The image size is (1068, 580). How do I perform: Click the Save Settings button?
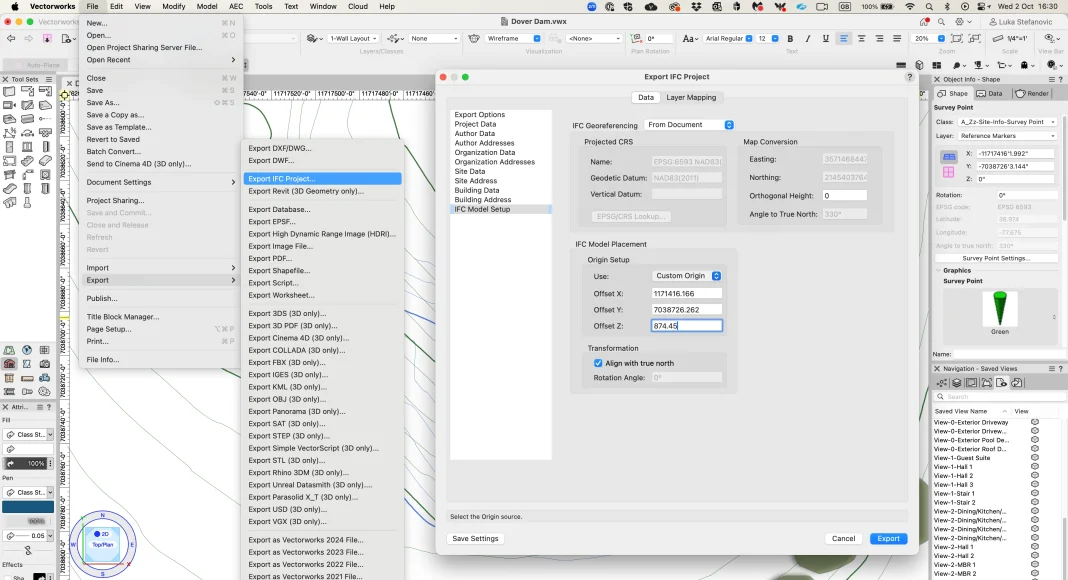point(476,538)
